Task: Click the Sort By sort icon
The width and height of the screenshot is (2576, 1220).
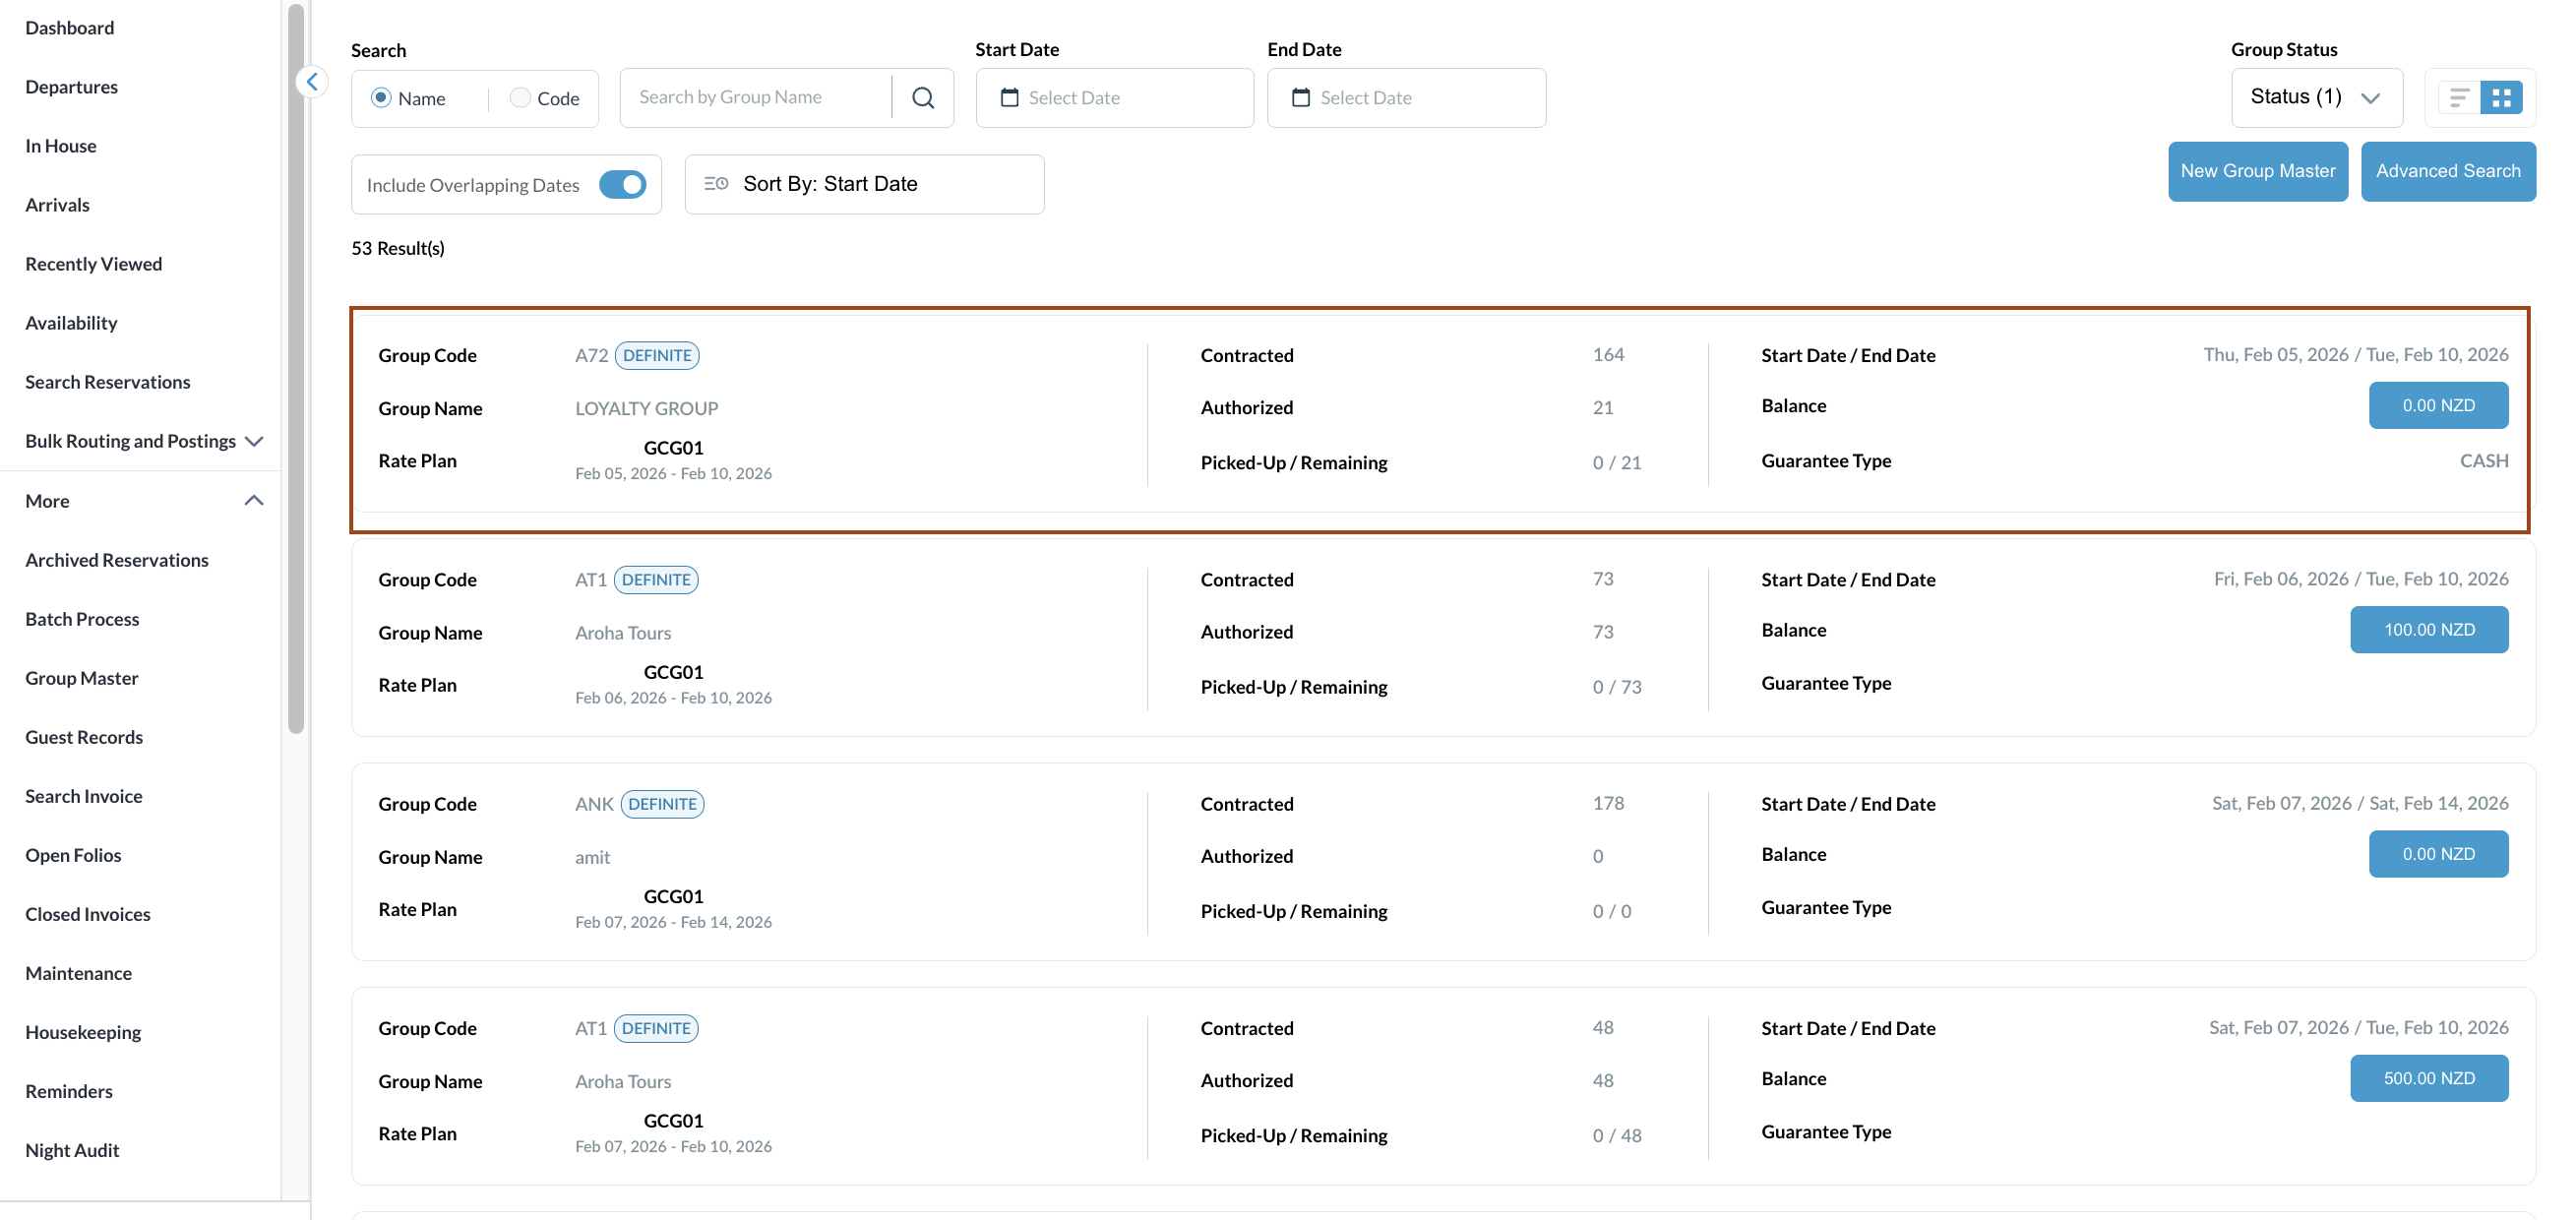Action: (x=716, y=183)
